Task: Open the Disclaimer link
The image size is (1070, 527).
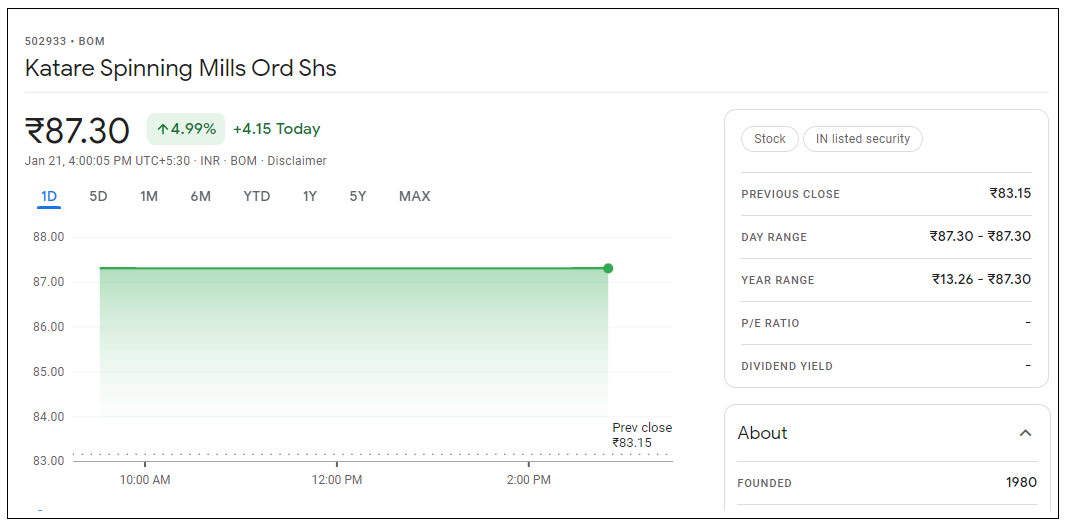Action: (297, 161)
